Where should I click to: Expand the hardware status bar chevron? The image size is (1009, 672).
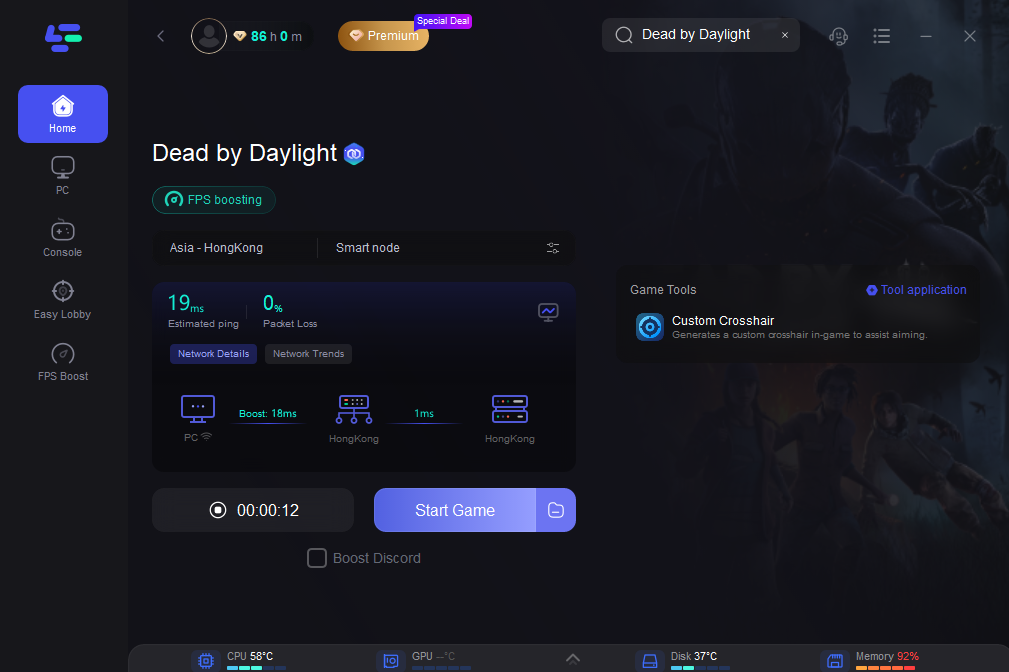pos(573,658)
